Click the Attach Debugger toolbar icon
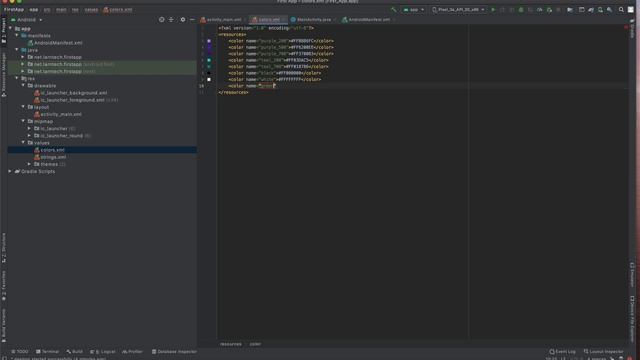640x360 pixels. click(x=549, y=9)
